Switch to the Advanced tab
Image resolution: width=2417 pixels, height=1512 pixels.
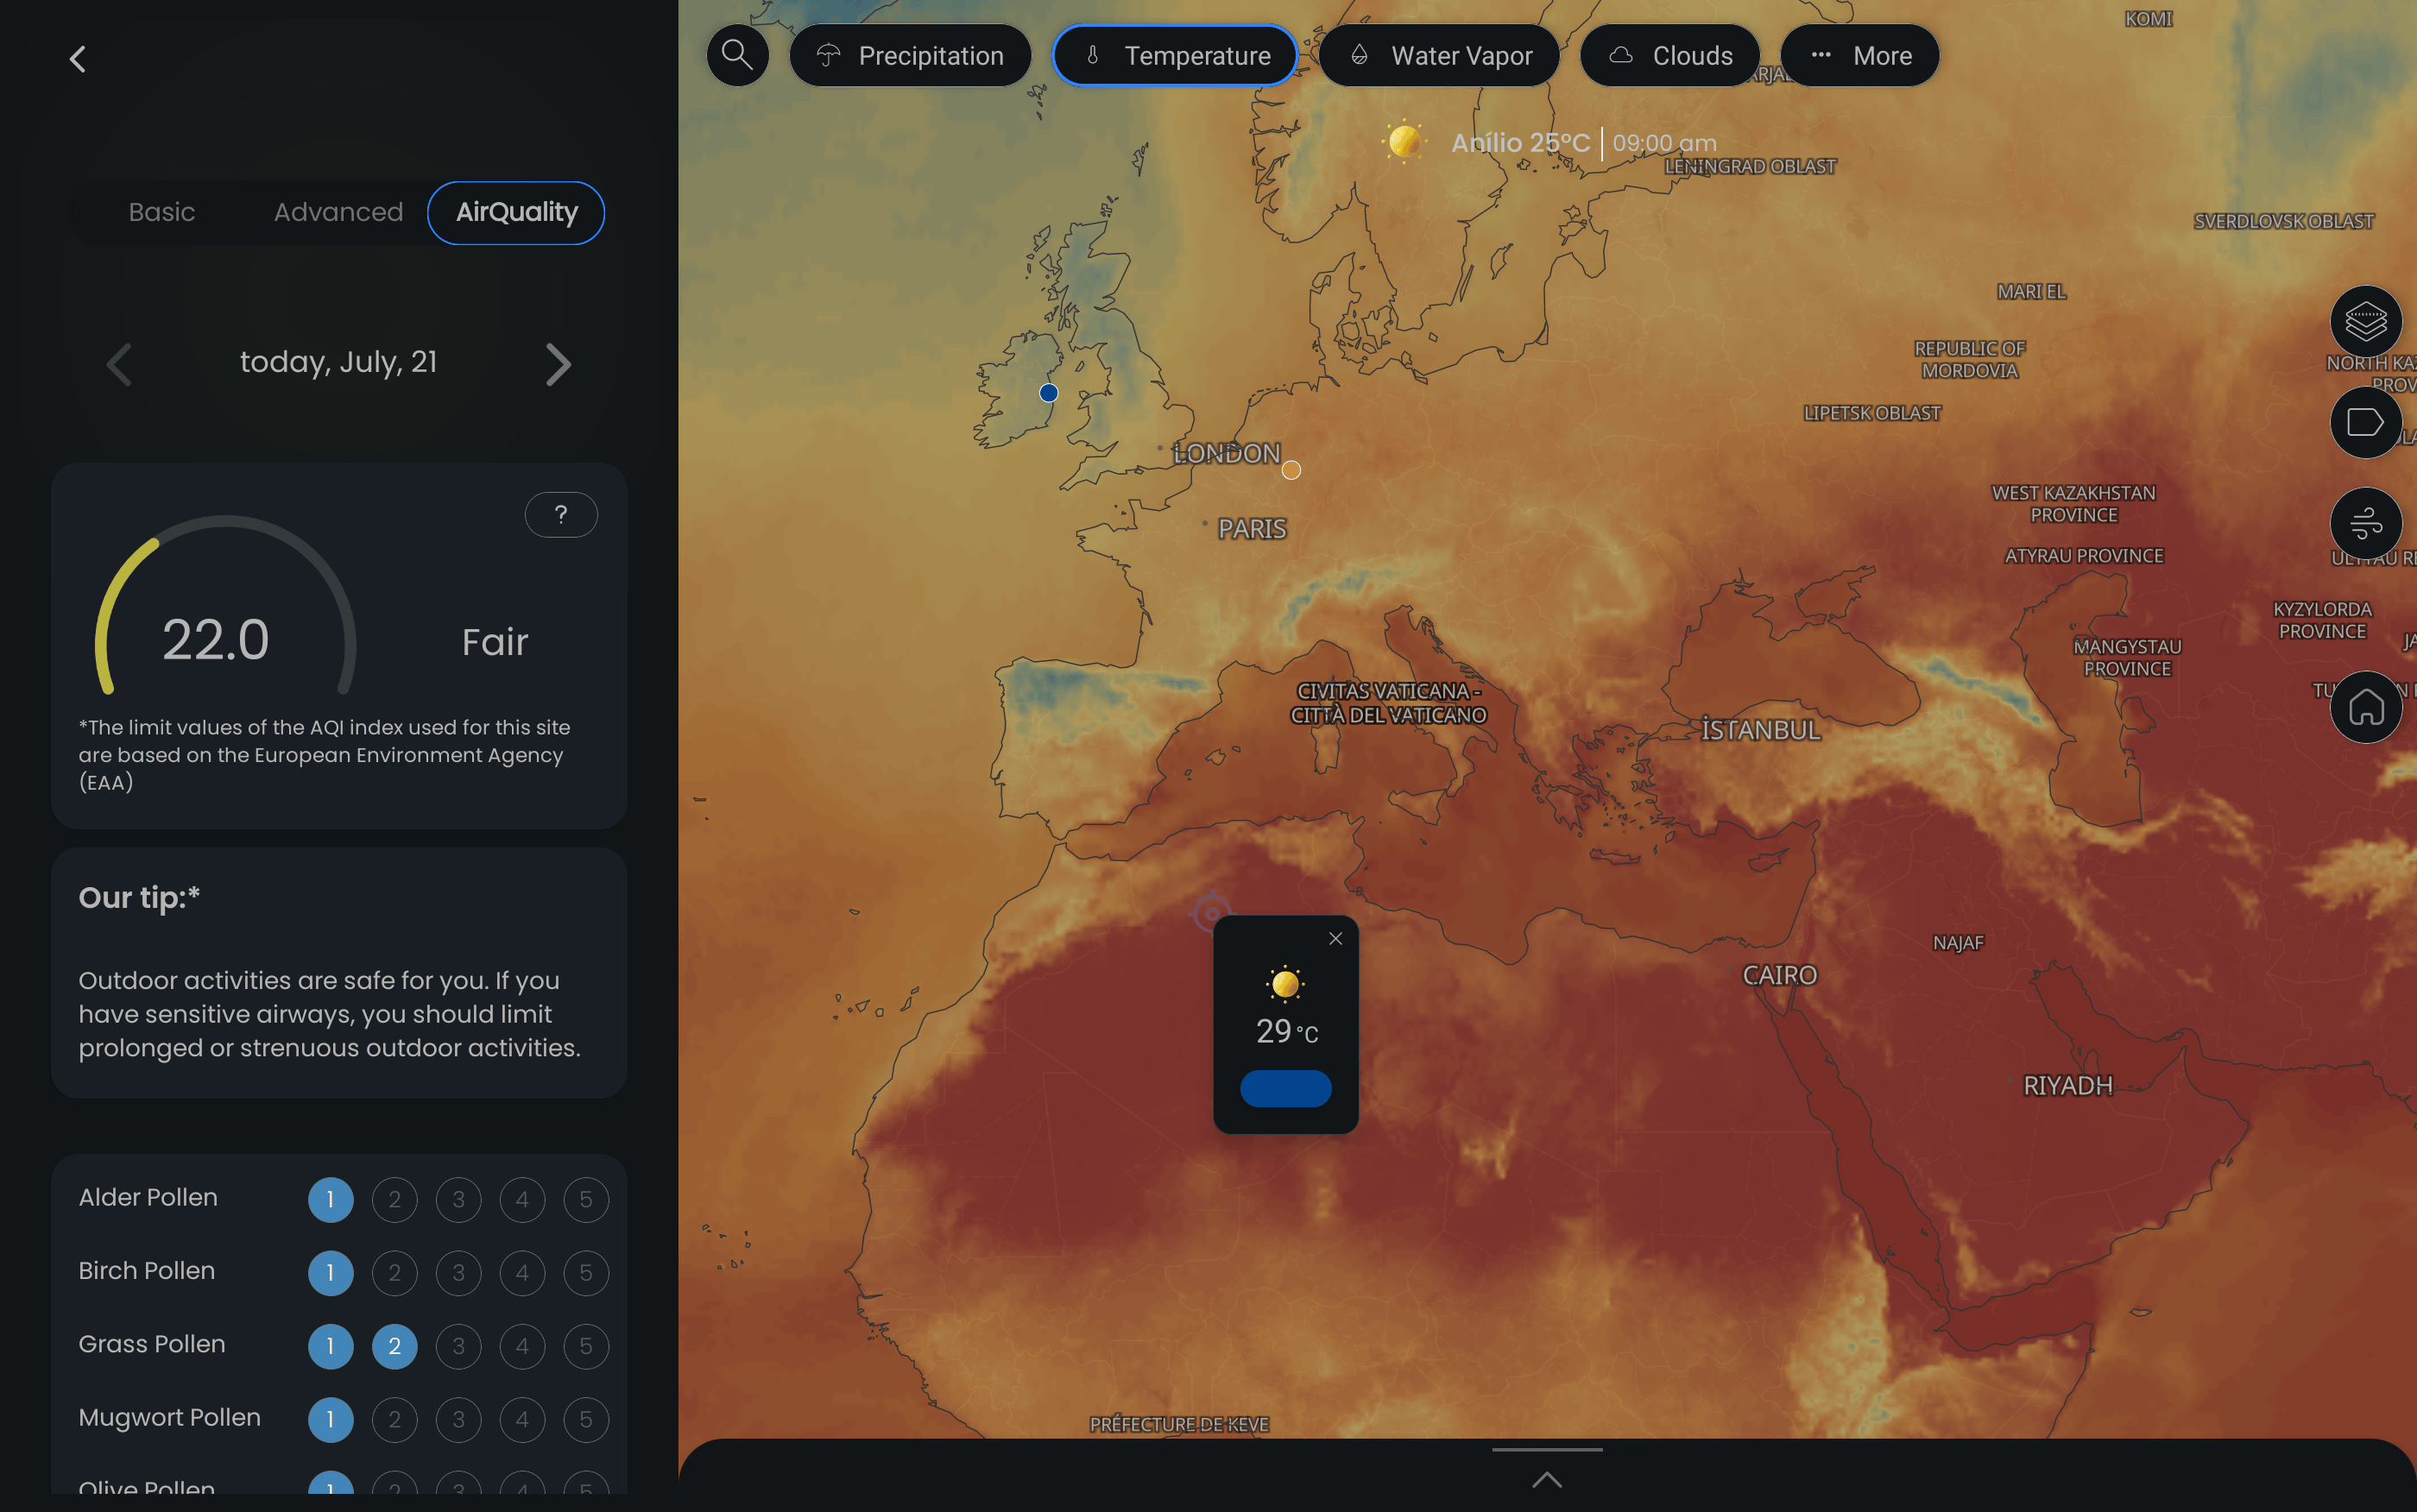coord(338,212)
